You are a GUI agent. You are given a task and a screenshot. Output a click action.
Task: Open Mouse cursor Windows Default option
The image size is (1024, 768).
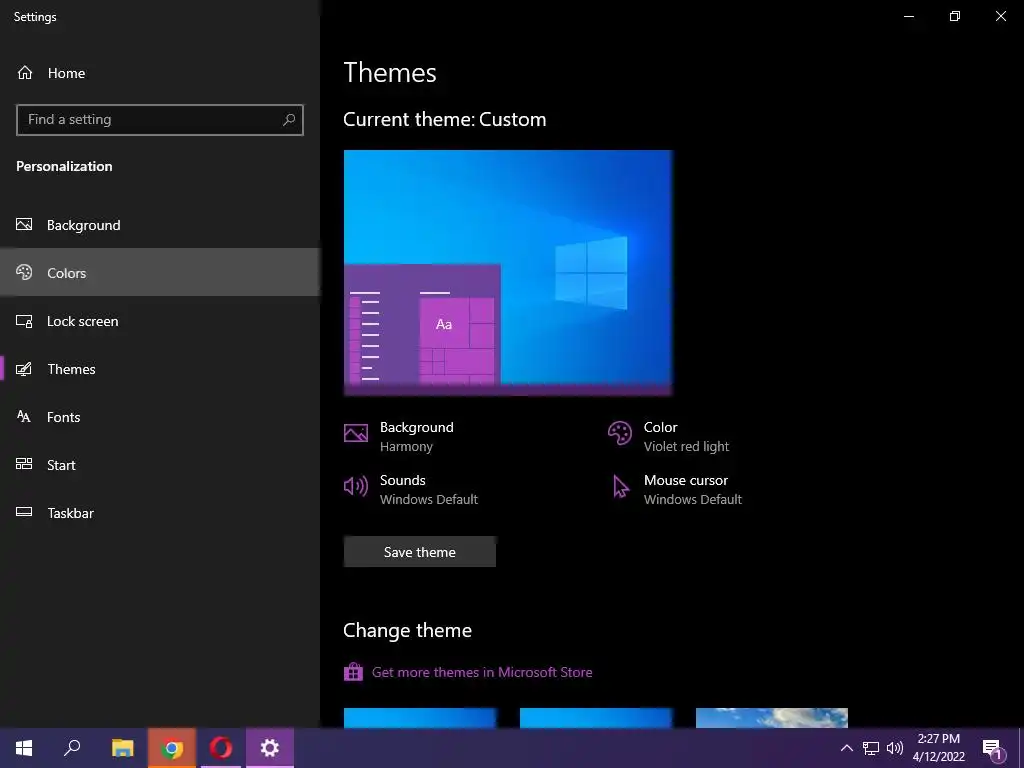[675, 489]
